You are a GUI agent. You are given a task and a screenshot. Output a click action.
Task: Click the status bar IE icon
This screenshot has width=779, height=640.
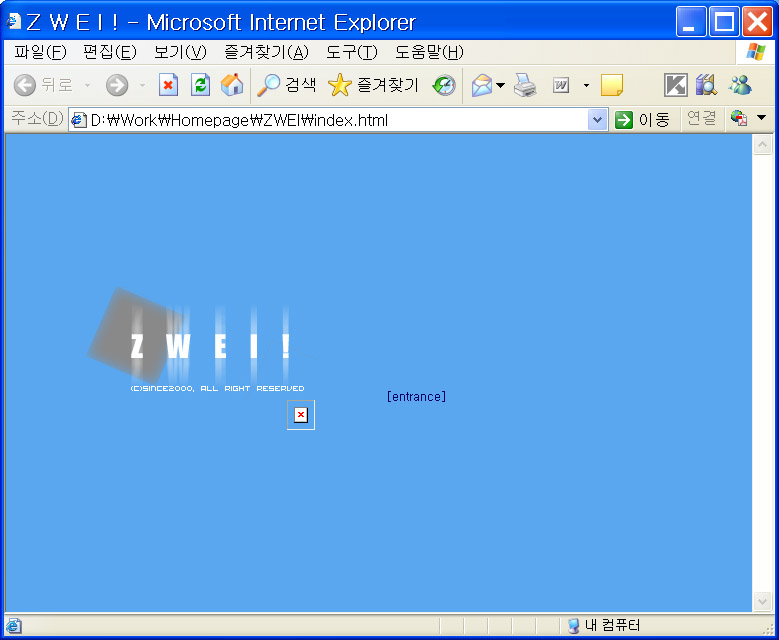pos(13,626)
